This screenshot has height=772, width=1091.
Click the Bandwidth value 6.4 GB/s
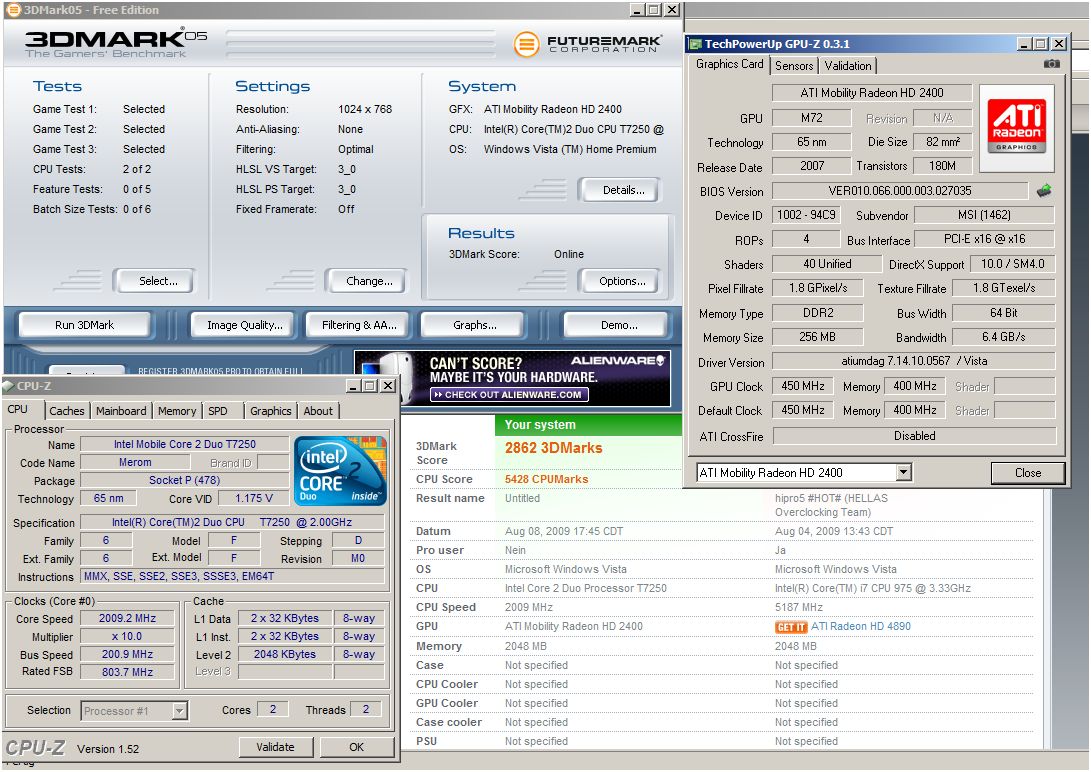1003,337
